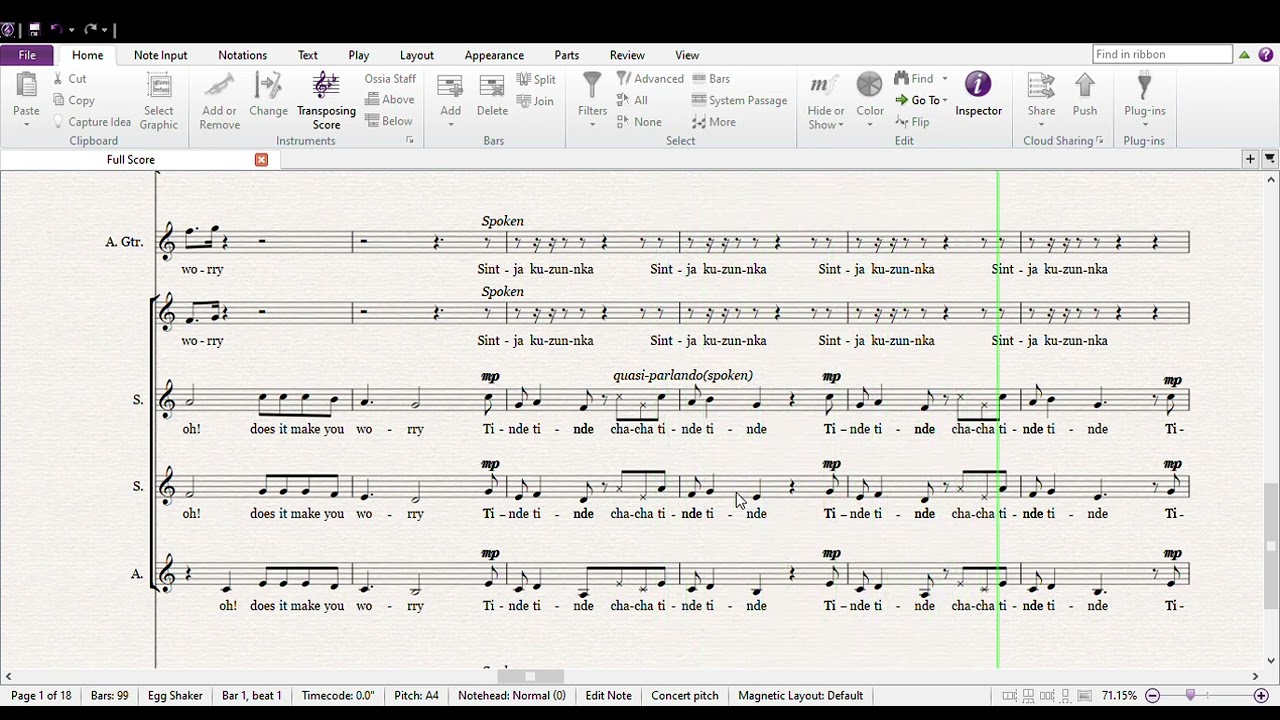Click the horizontal scrollbar thumb
Viewport: 1280px width, 720px height.
(530, 677)
